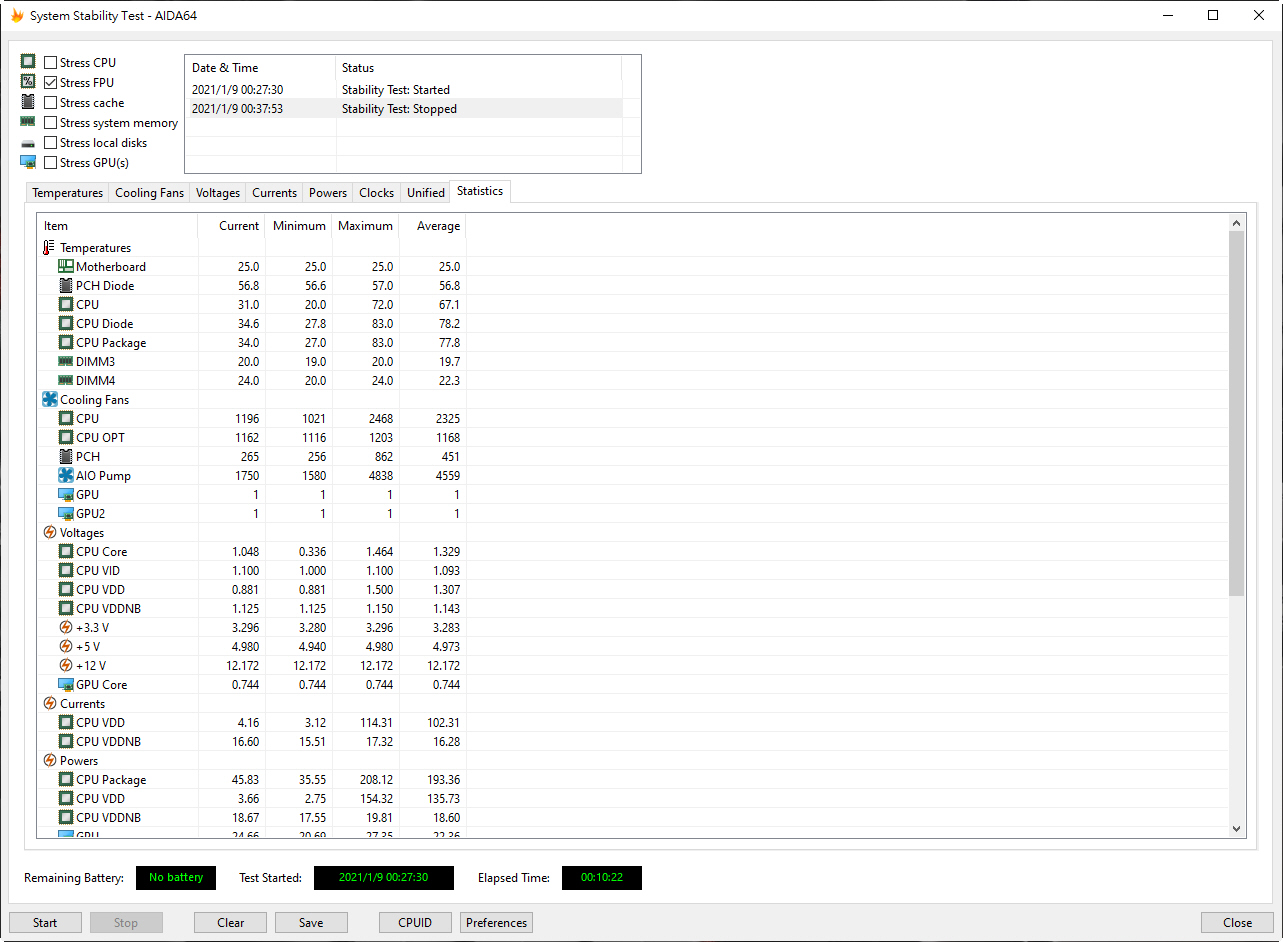
Task: Click the Start button
Action: (45, 923)
